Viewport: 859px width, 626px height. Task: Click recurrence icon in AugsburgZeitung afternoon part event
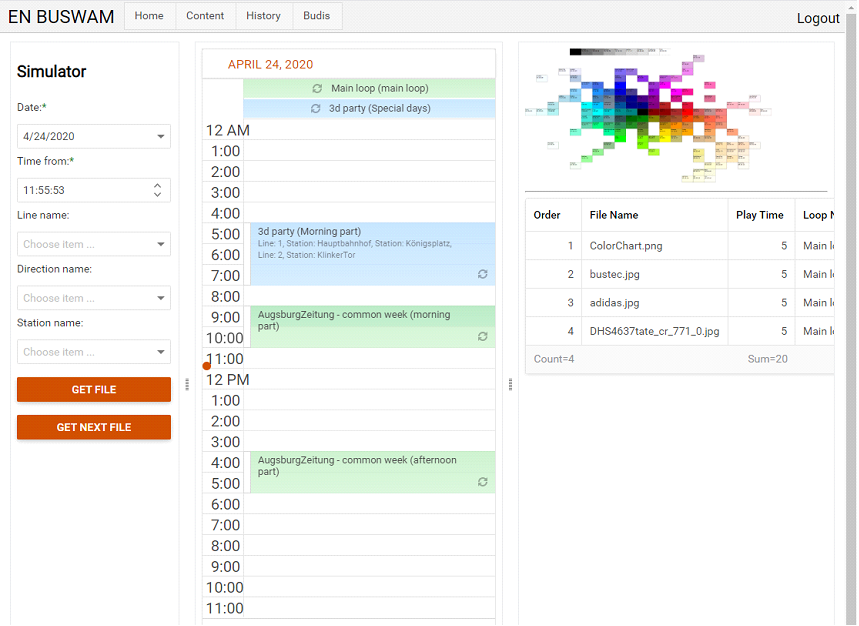click(483, 482)
